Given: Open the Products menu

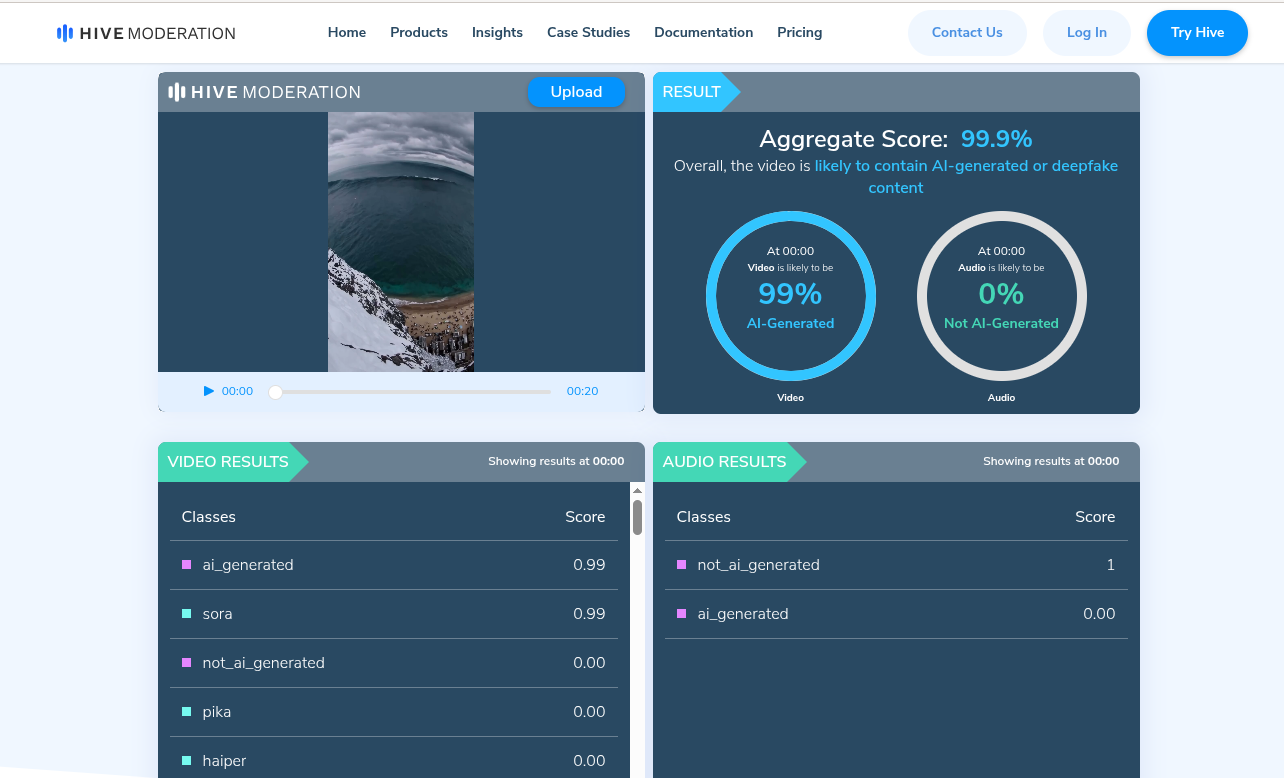Looking at the screenshot, I should tap(419, 32).
